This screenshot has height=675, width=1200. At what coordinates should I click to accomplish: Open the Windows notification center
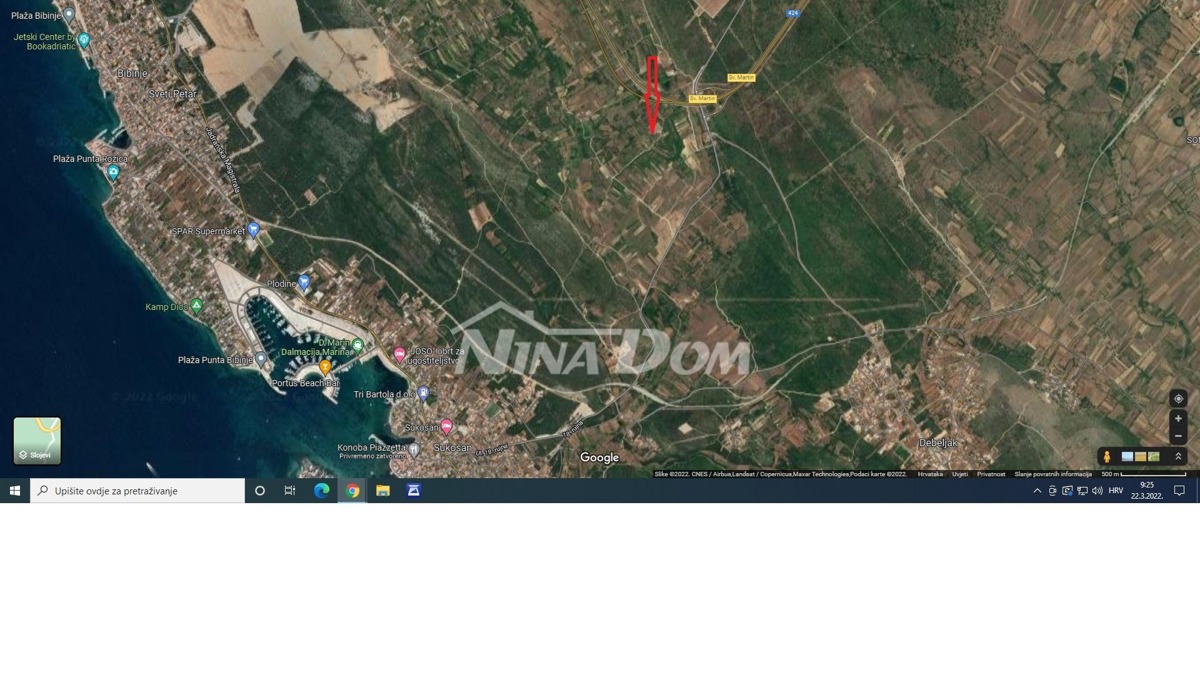tap(1179, 491)
